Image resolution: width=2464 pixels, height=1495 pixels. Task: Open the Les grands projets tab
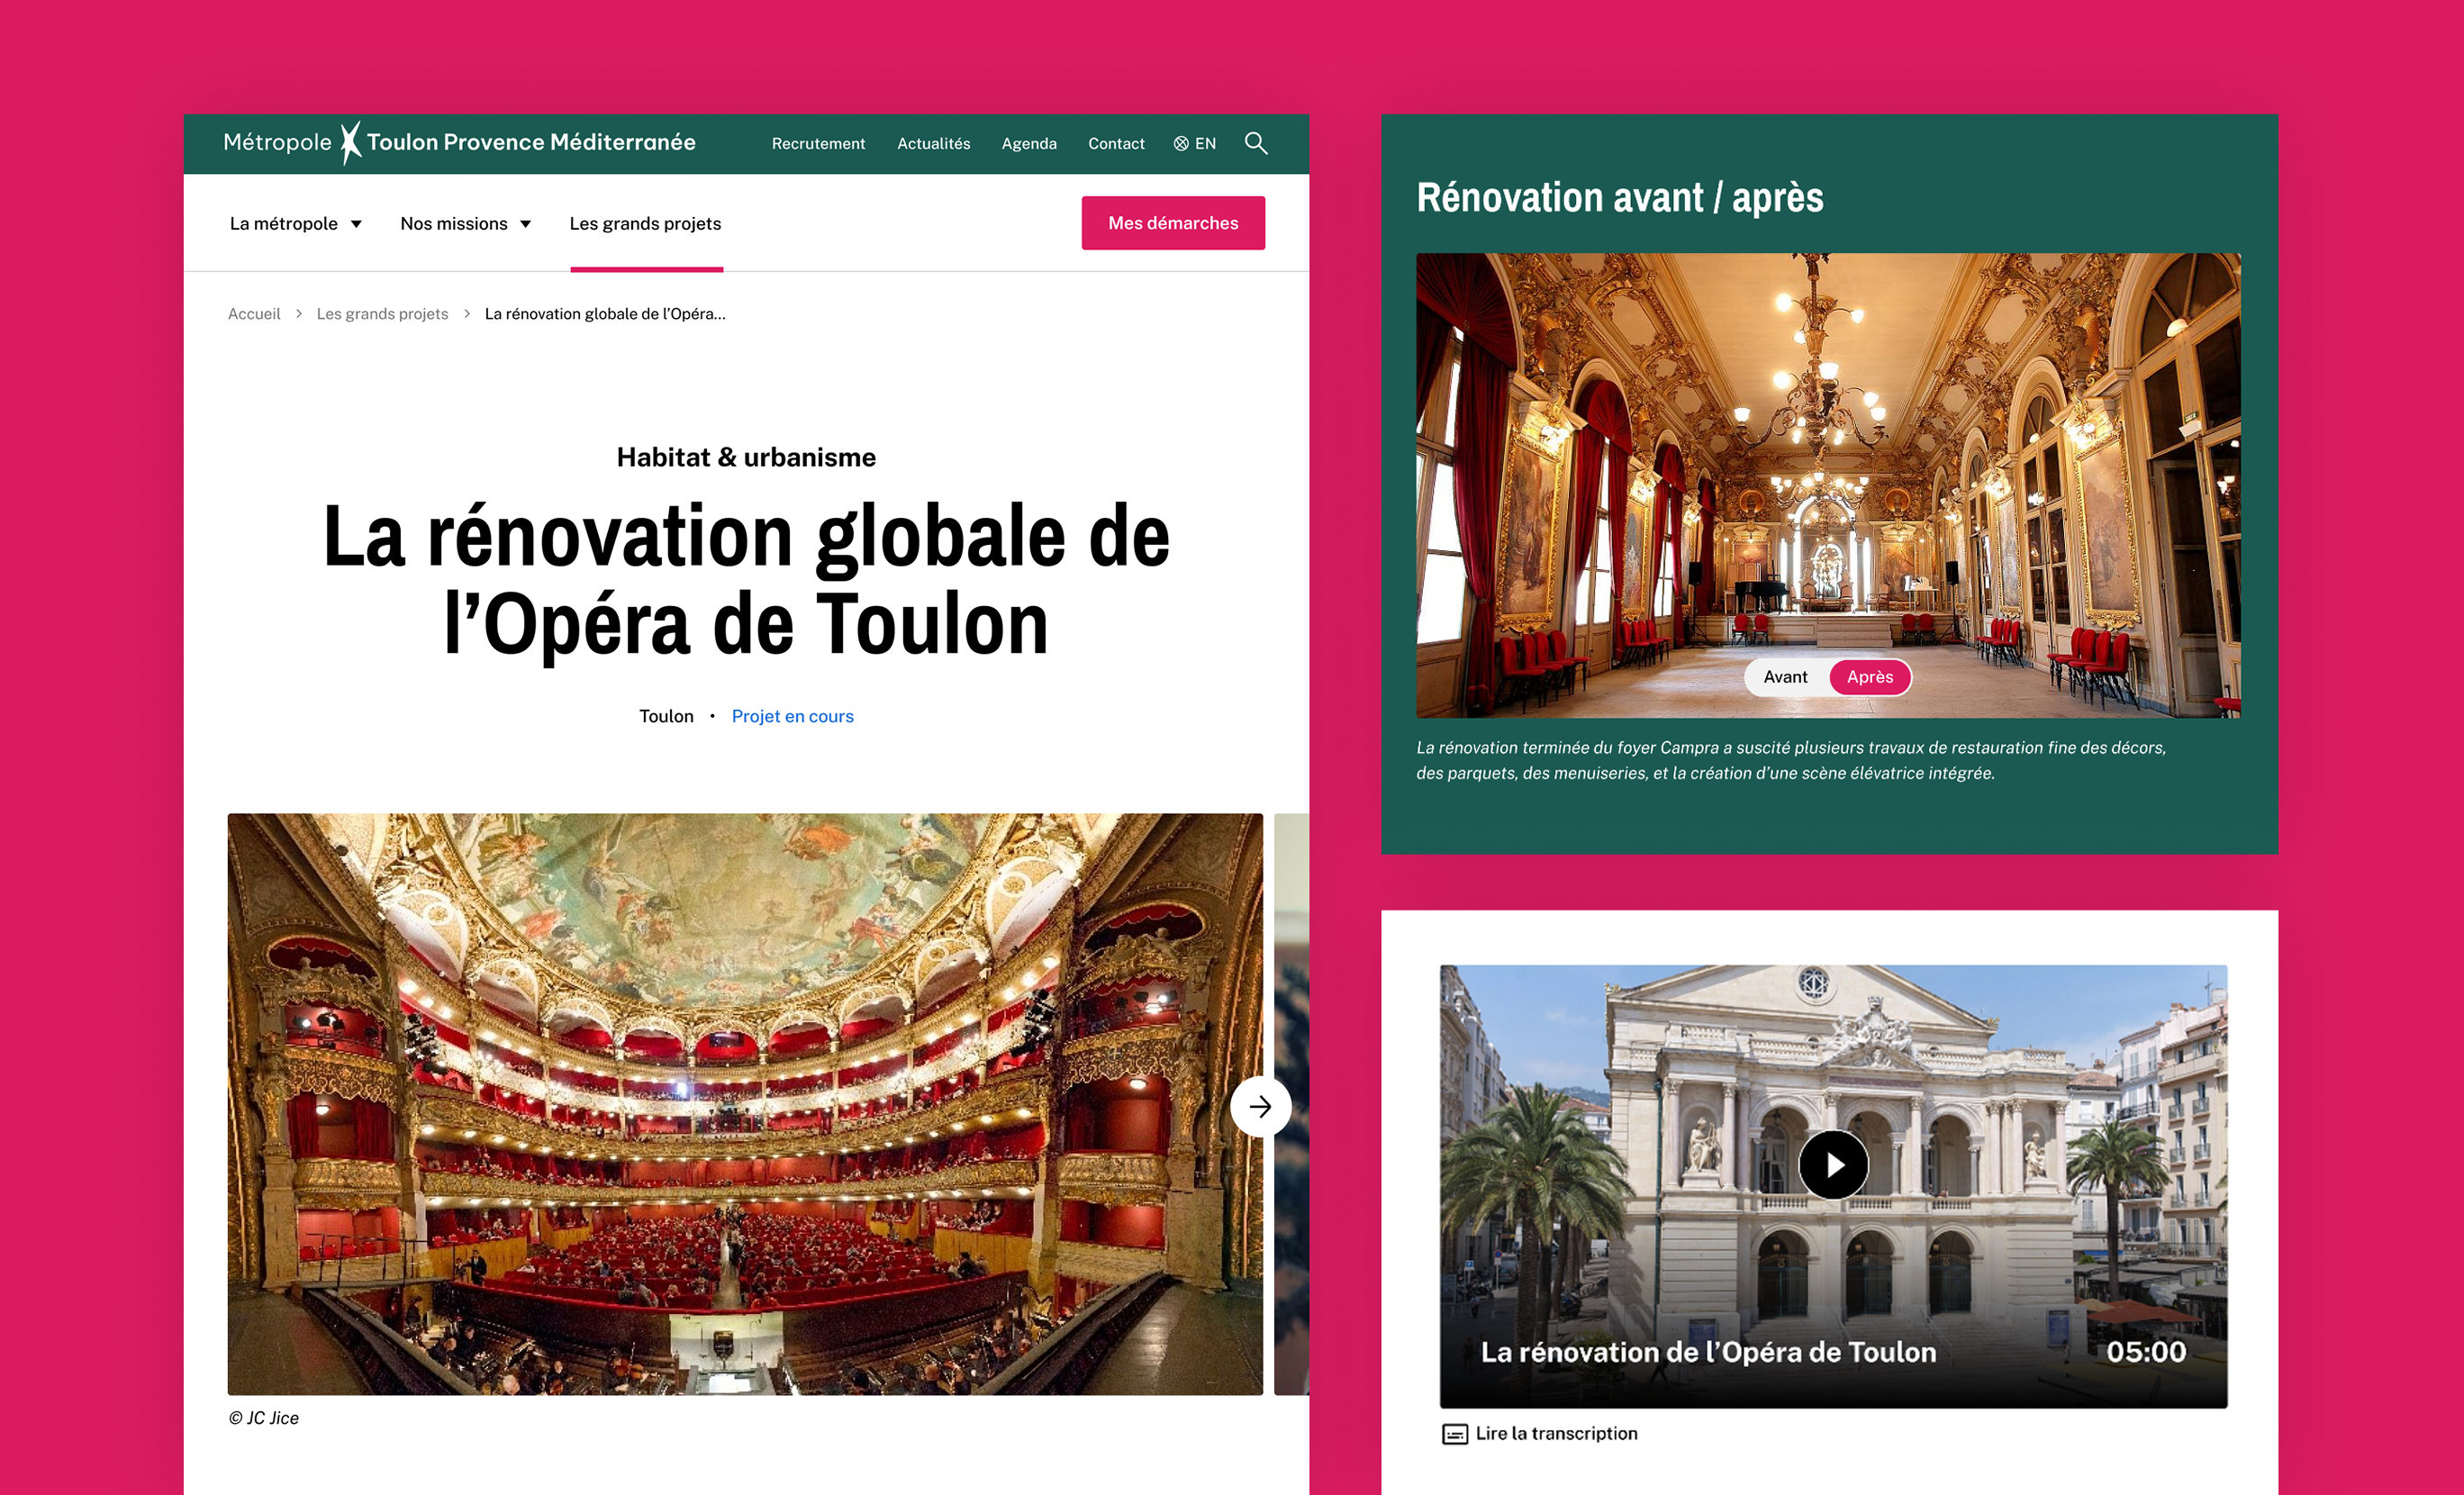(x=645, y=223)
